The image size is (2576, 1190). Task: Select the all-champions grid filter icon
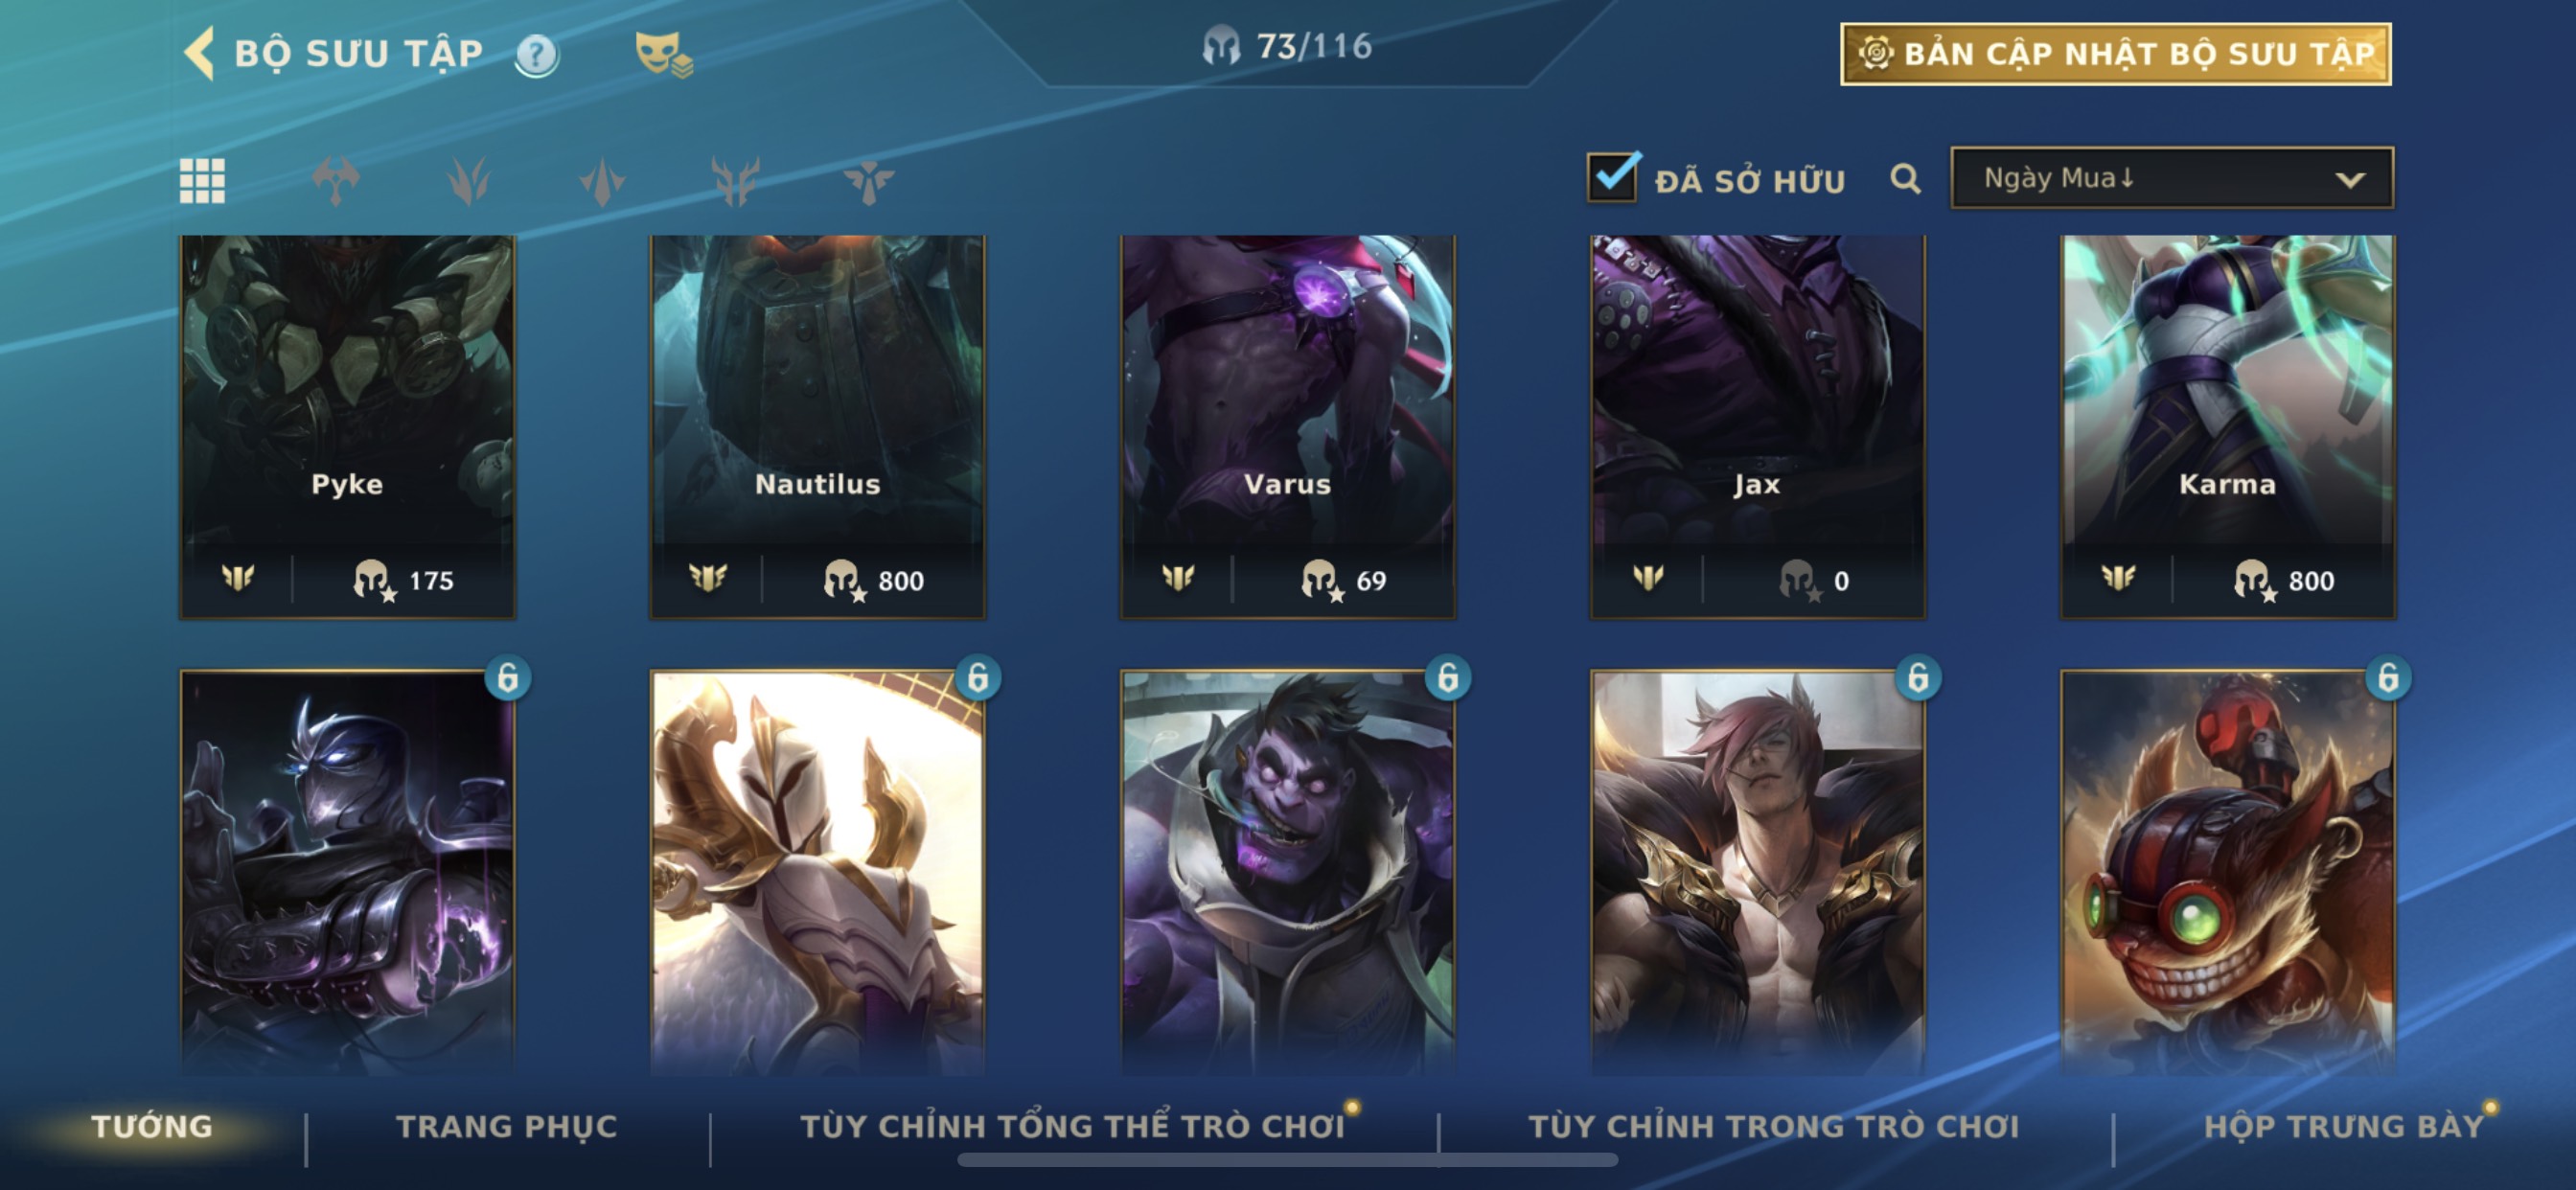point(202,181)
